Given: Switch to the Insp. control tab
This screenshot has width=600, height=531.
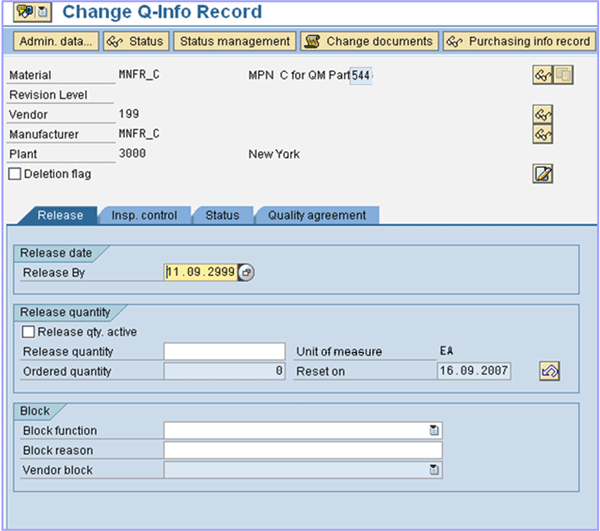Looking at the screenshot, I should coord(144,215).
